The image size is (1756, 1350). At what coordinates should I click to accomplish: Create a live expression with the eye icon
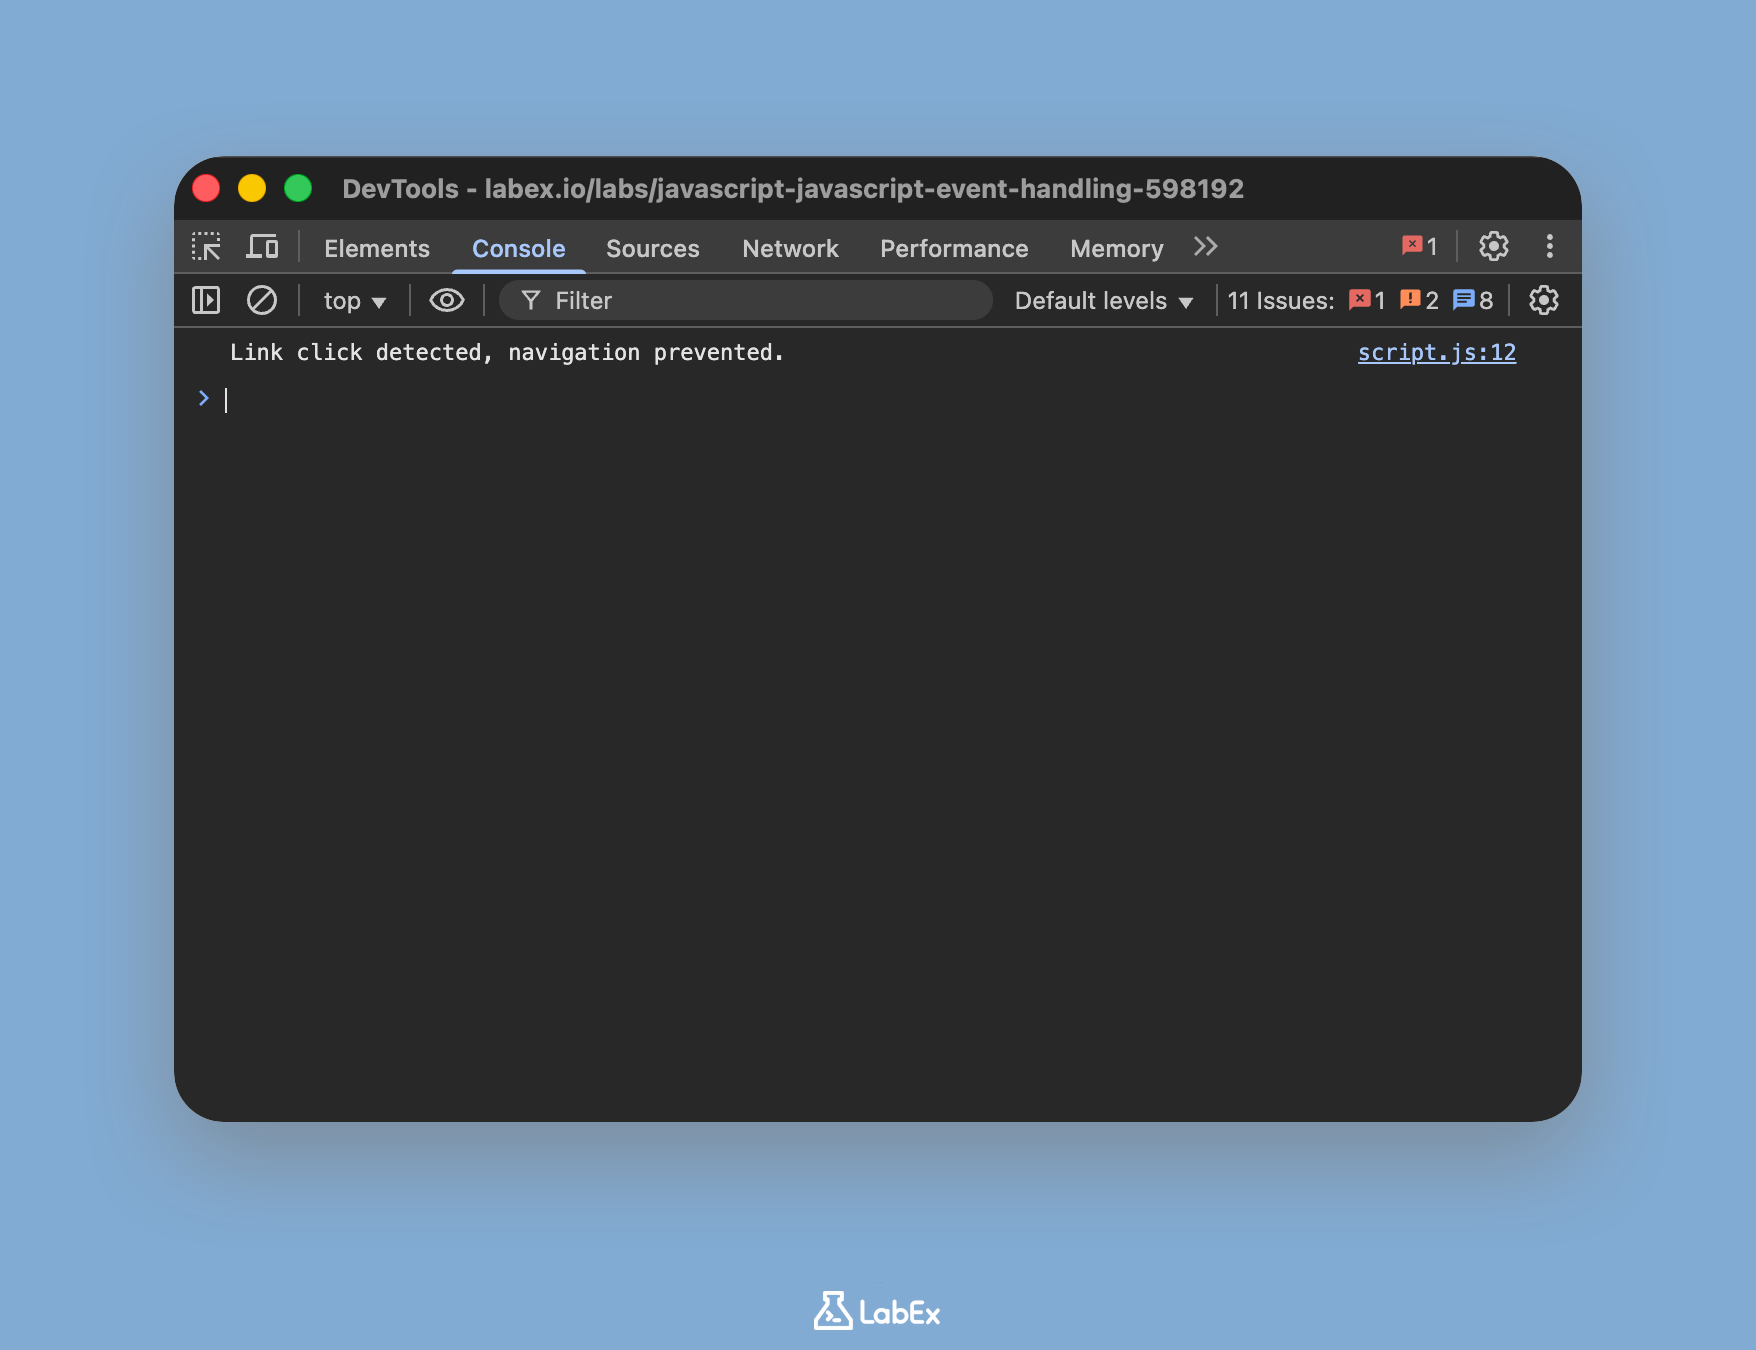click(447, 300)
